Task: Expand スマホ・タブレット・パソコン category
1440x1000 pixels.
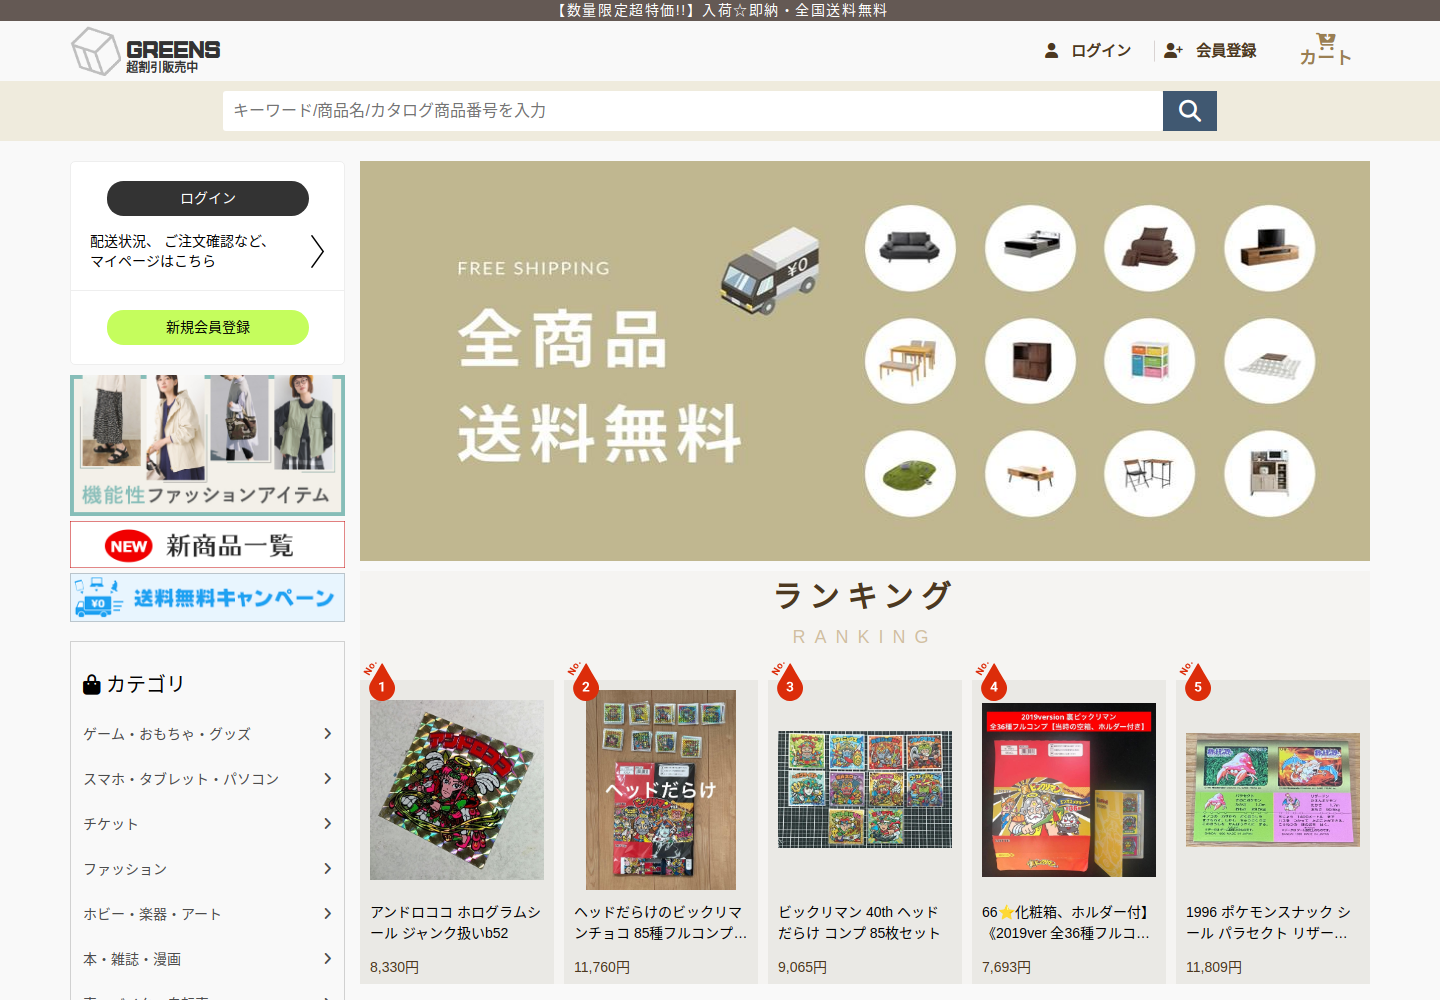Action: tap(208, 779)
